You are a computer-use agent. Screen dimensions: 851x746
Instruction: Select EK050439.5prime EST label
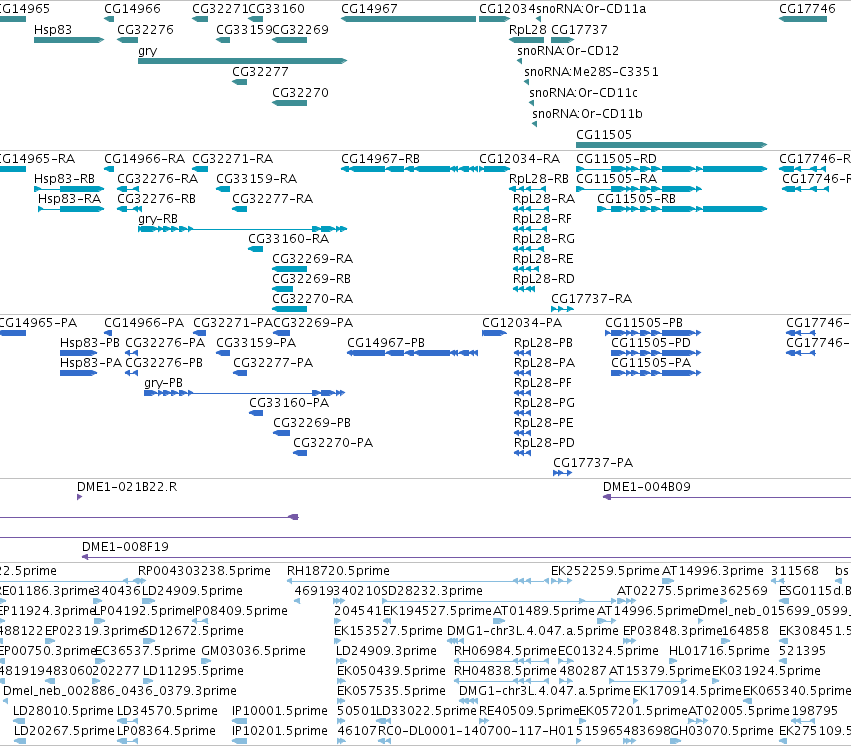(x=391, y=671)
